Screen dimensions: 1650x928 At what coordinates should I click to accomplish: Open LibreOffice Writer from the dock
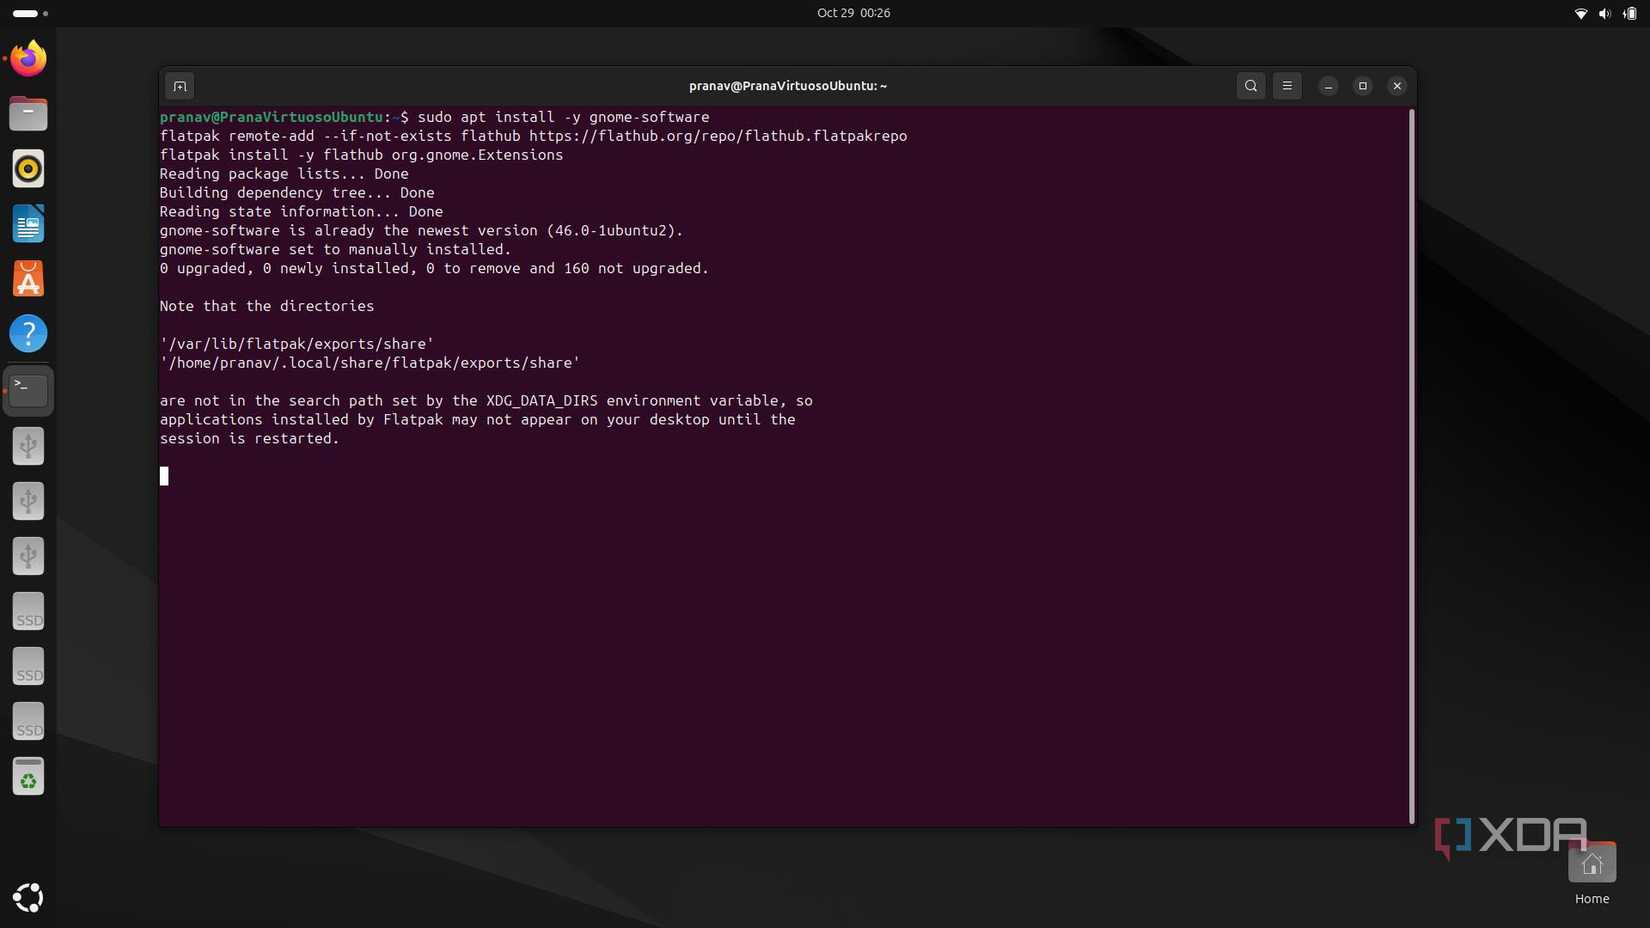point(27,223)
